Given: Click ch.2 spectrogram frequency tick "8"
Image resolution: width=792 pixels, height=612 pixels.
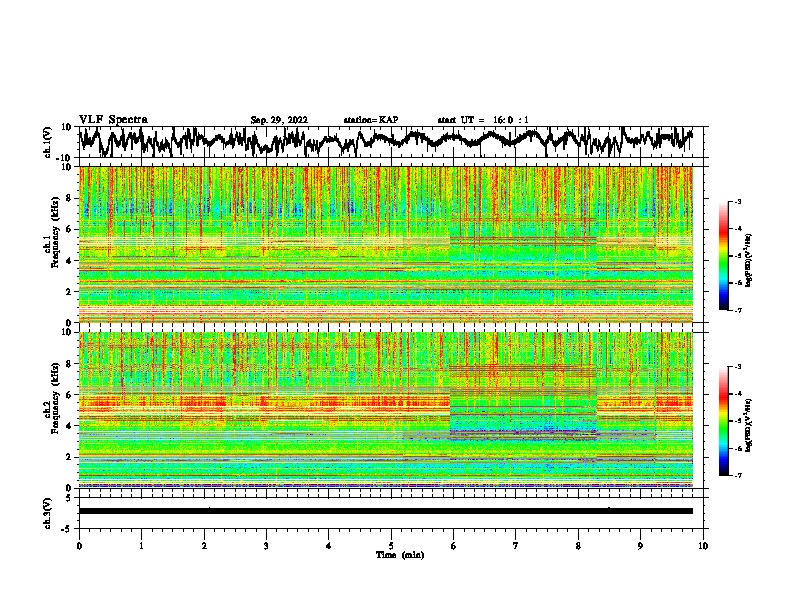Looking at the screenshot, I should [69, 364].
